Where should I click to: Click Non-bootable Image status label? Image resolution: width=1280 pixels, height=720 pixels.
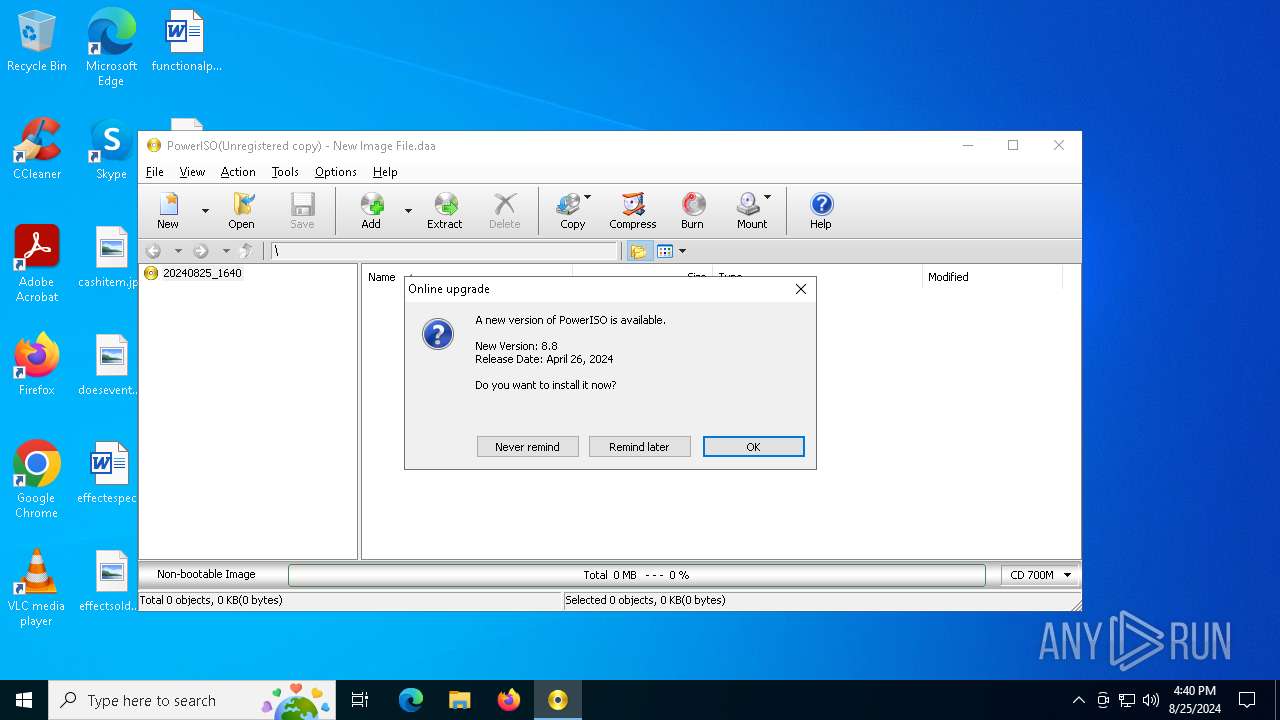tap(206, 575)
